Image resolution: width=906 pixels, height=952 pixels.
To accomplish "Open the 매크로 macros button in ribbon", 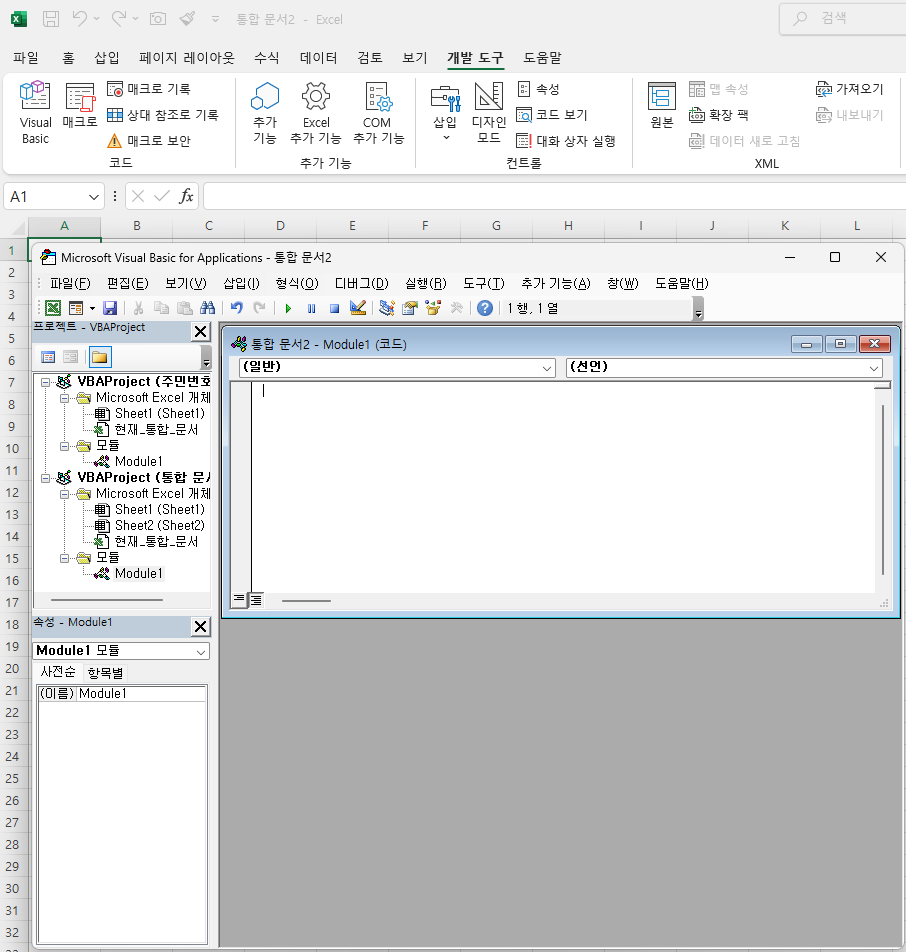I will (80, 106).
